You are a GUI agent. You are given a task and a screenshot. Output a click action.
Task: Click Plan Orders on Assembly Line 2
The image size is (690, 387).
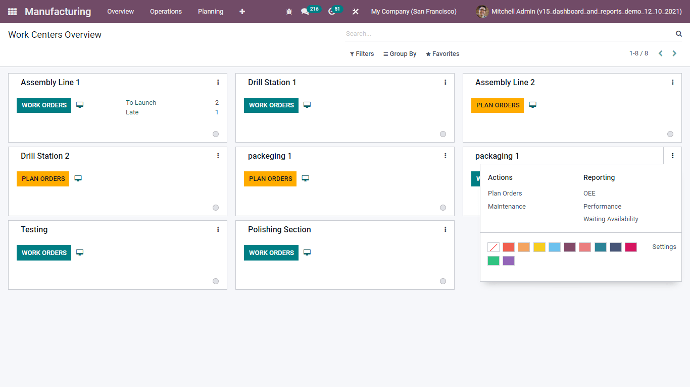pyautogui.click(x=497, y=105)
